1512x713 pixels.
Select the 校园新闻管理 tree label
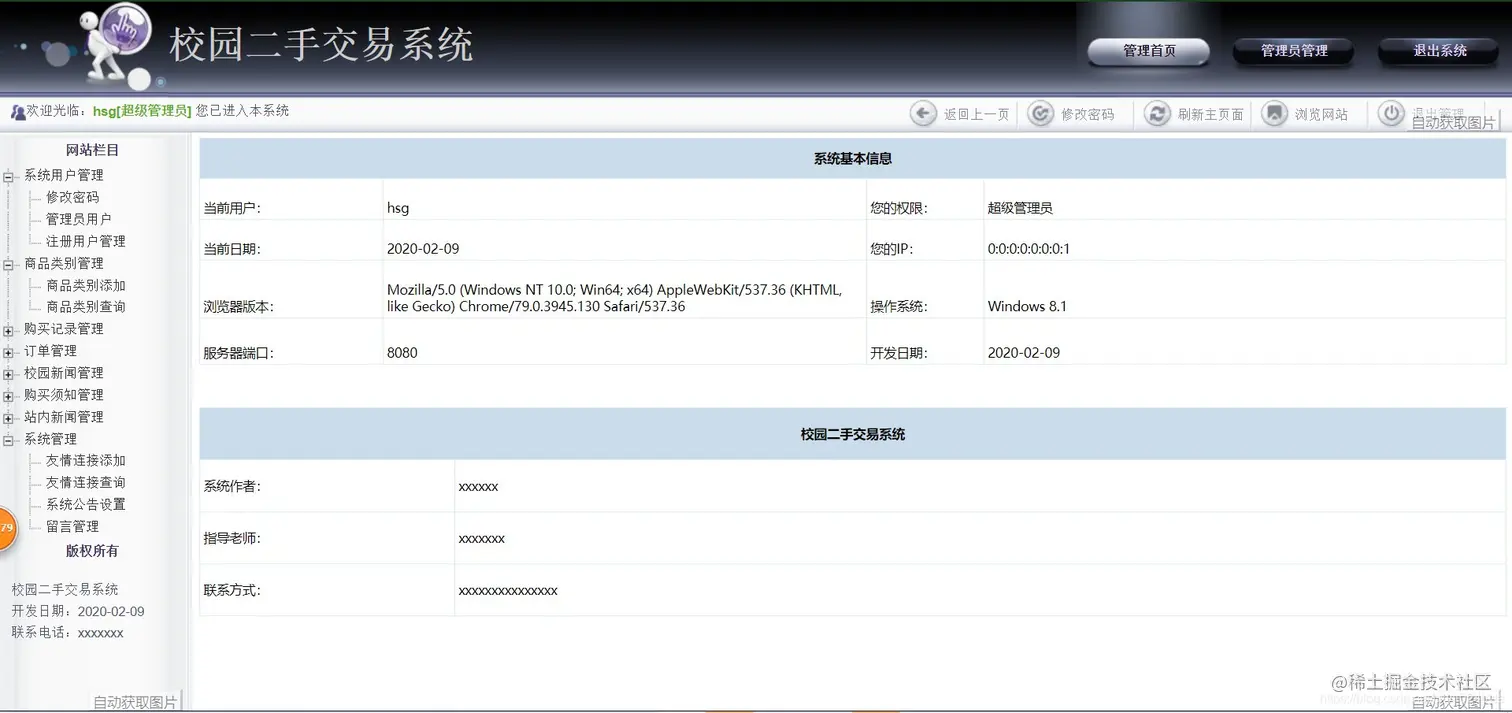(64, 373)
